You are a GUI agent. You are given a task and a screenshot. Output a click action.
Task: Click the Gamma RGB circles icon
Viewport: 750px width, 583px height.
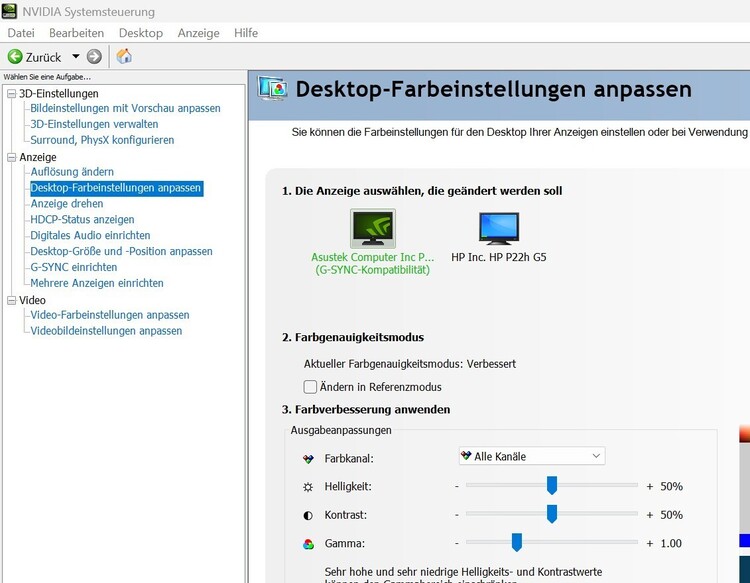pos(308,544)
